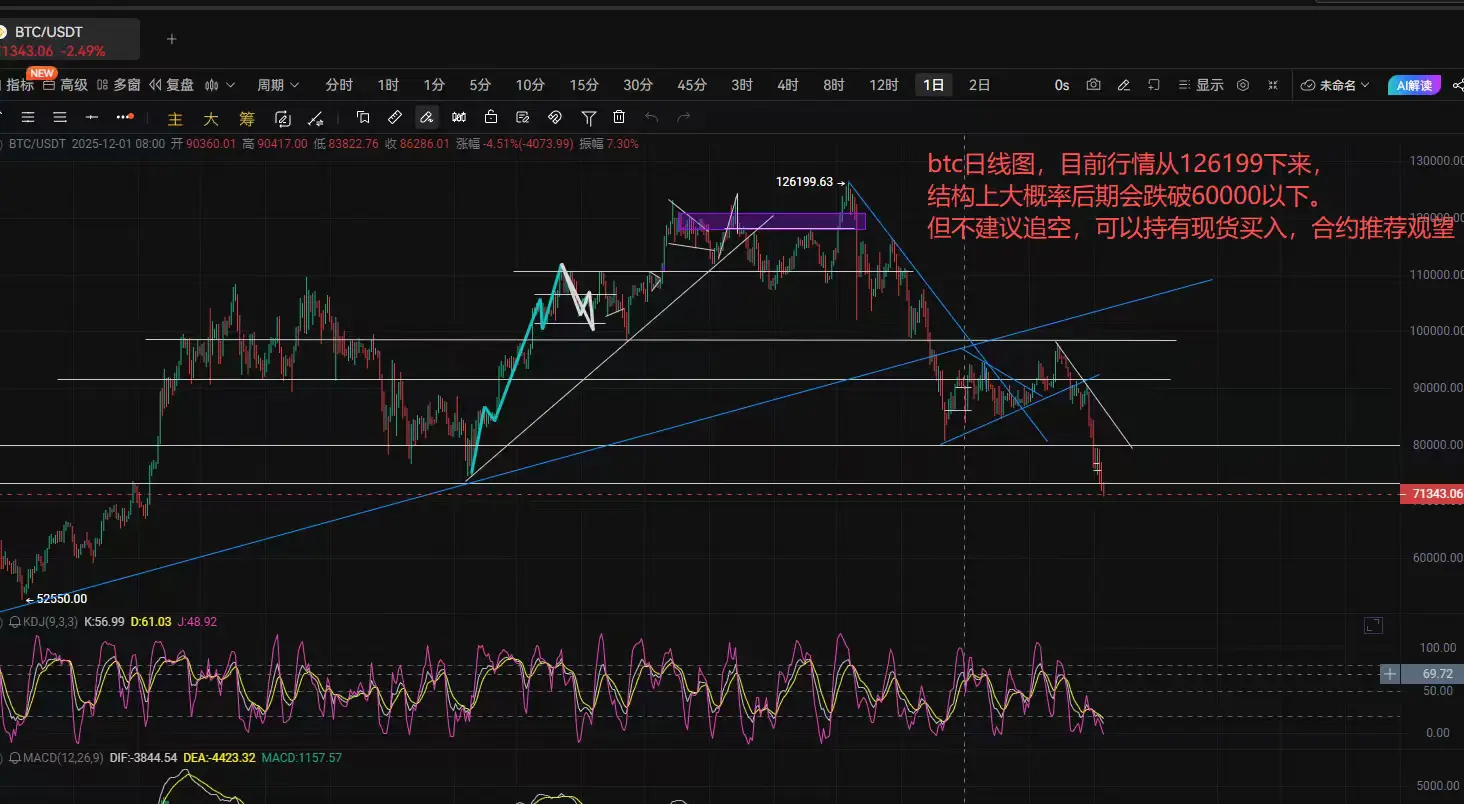Toggle the 主 main force indicator
The width and height of the screenshot is (1464, 804).
[x=175, y=118]
